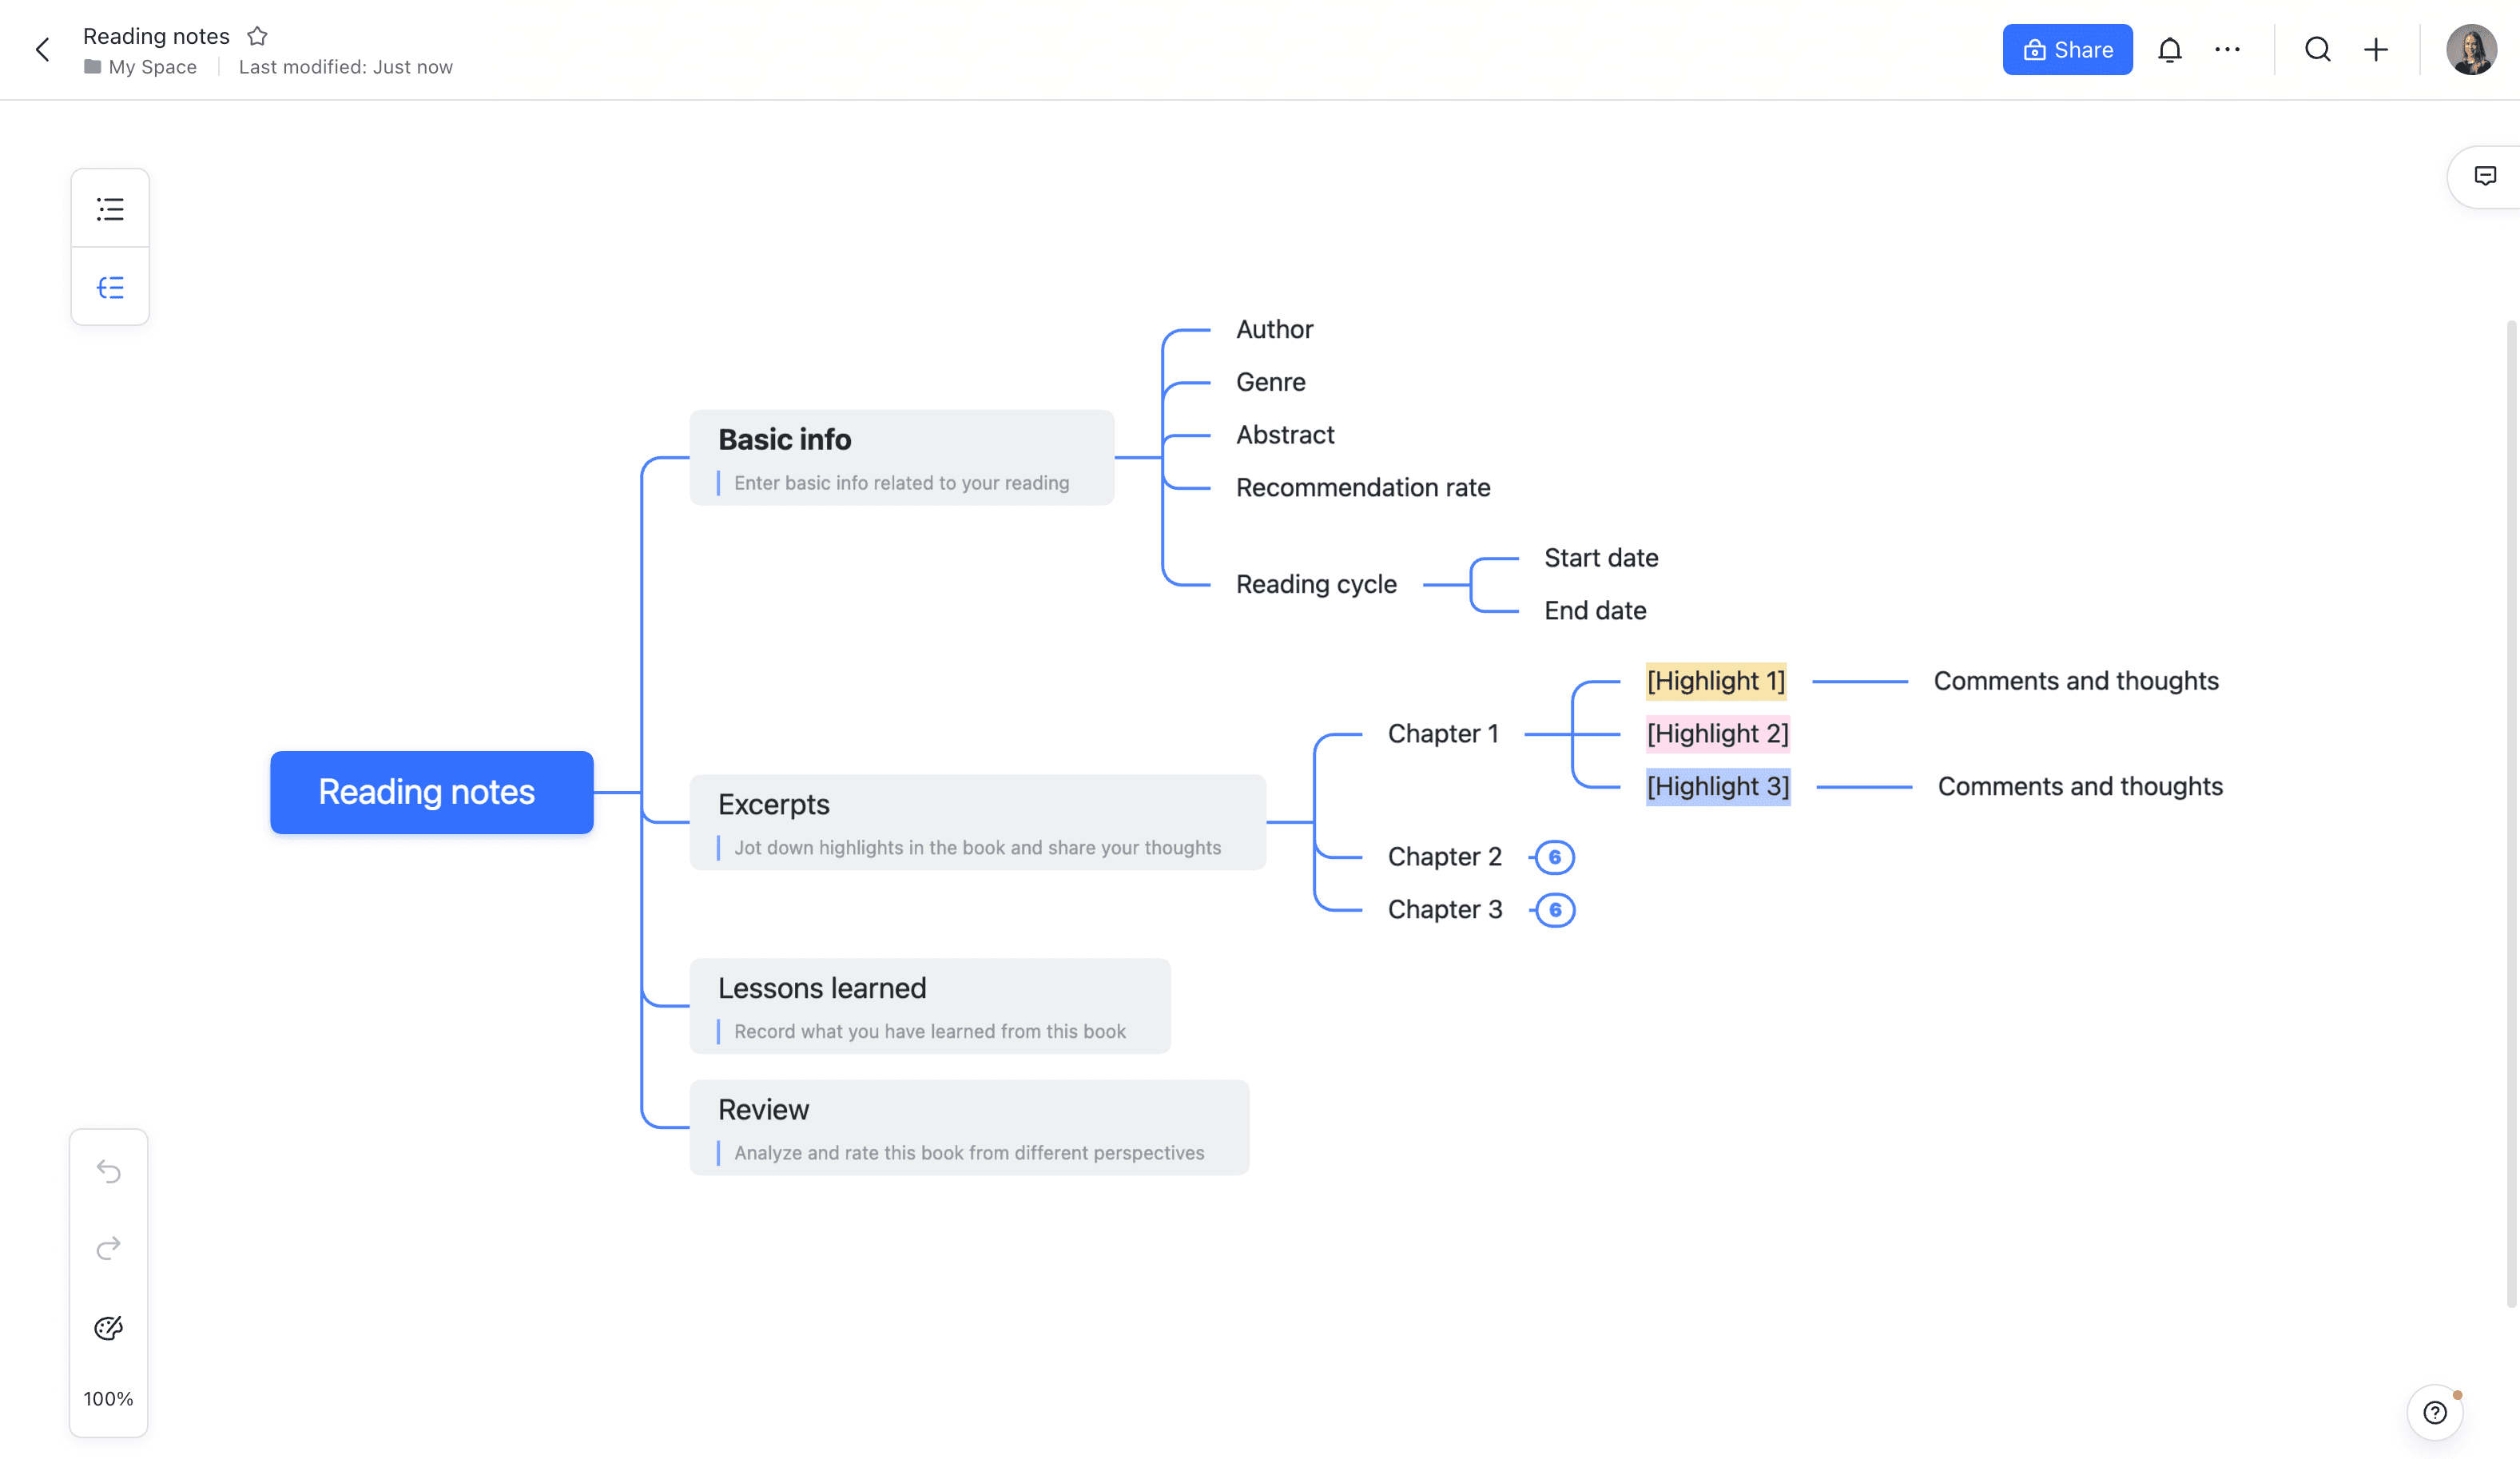Open the notifications bell
The width and height of the screenshot is (2520, 1459).
click(x=2169, y=50)
